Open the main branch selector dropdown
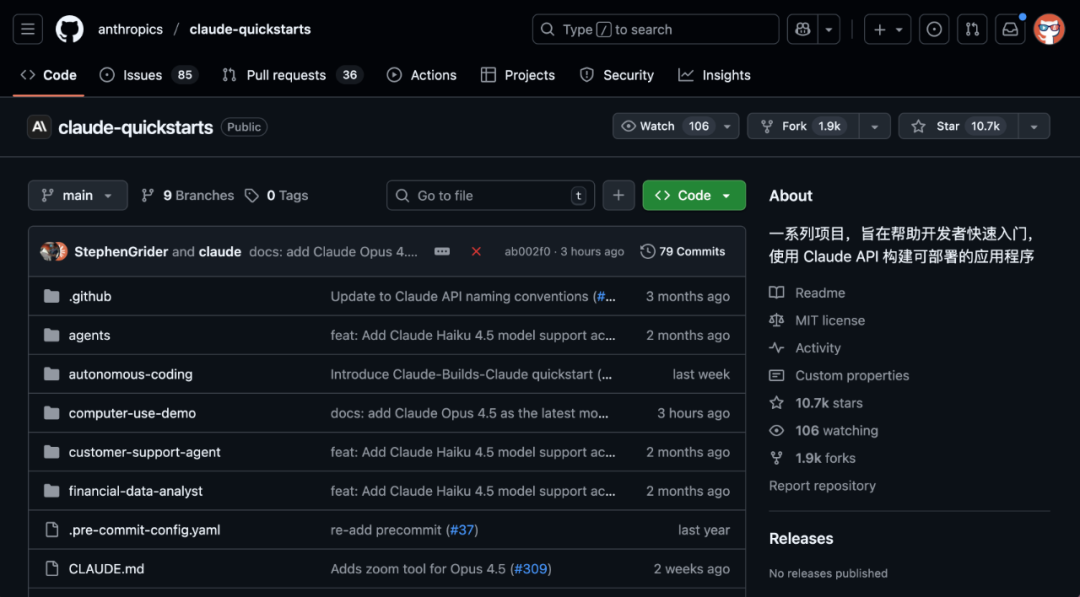1080x597 pixels. pos(78,196)
